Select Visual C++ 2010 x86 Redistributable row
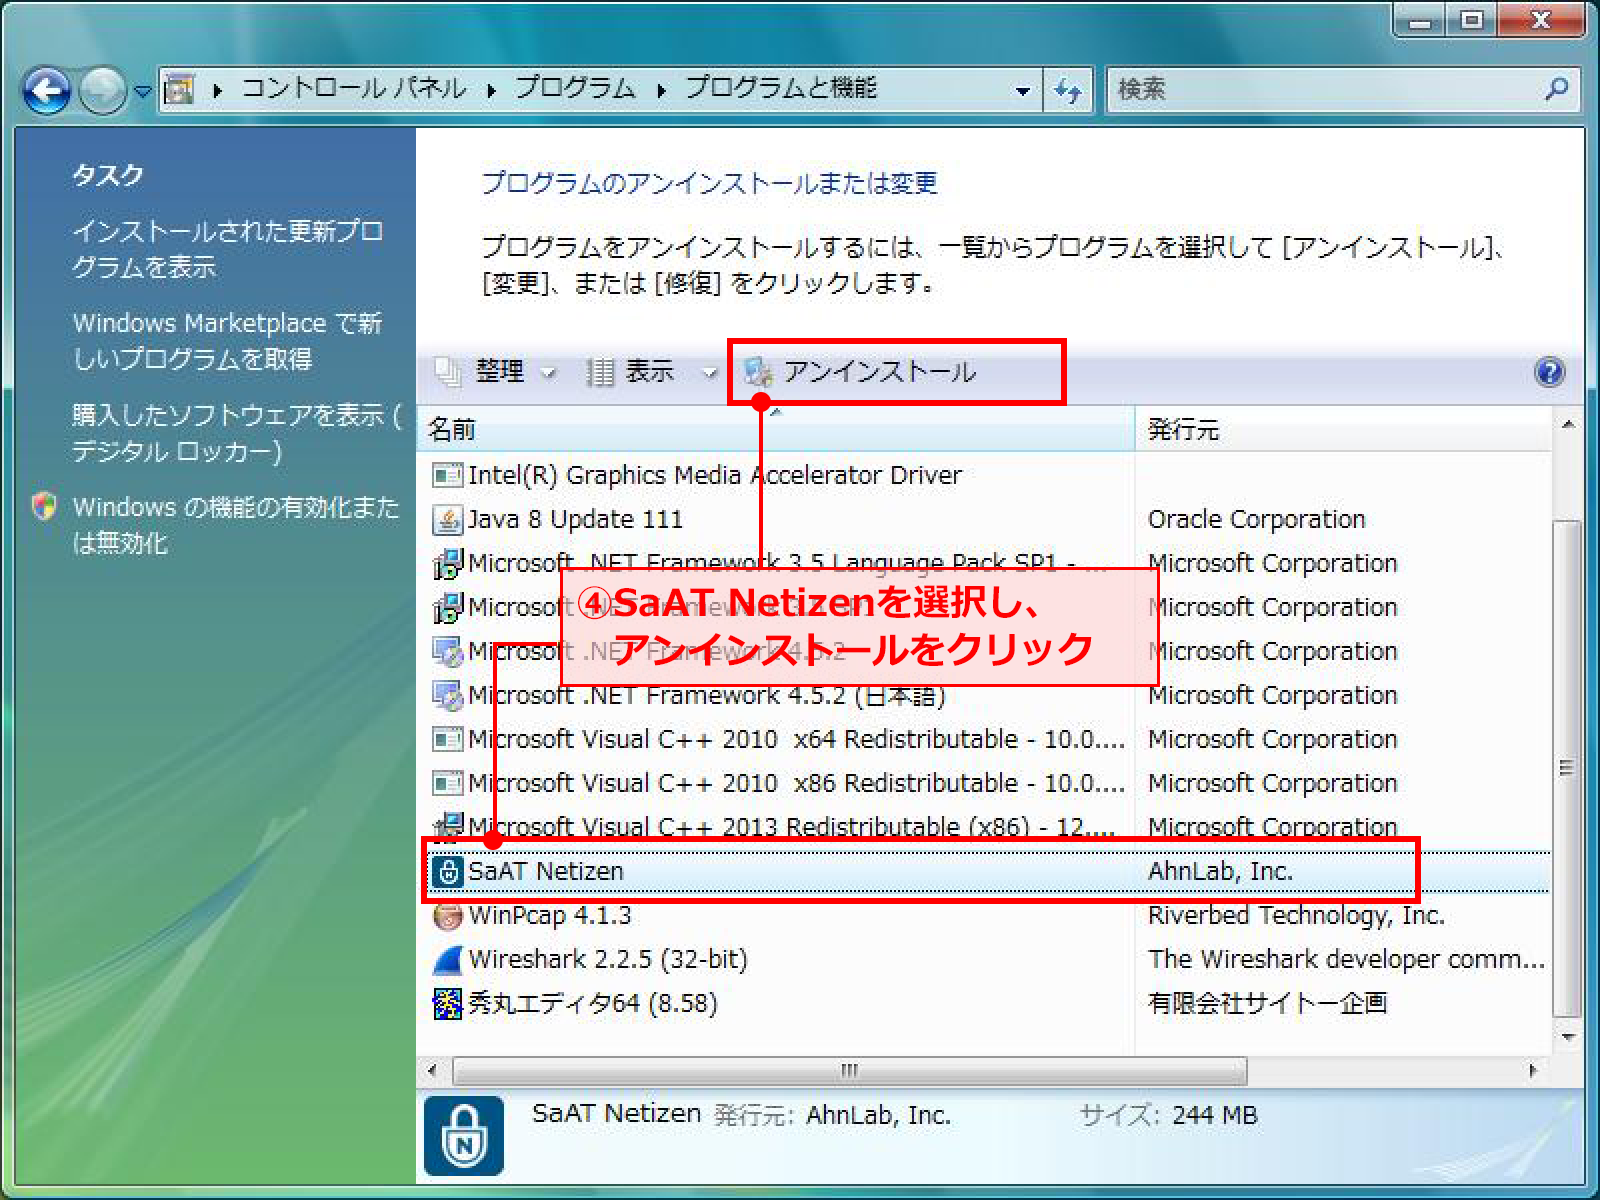Viewport: 1600px width, 1200px height. [x=984, y=783]
